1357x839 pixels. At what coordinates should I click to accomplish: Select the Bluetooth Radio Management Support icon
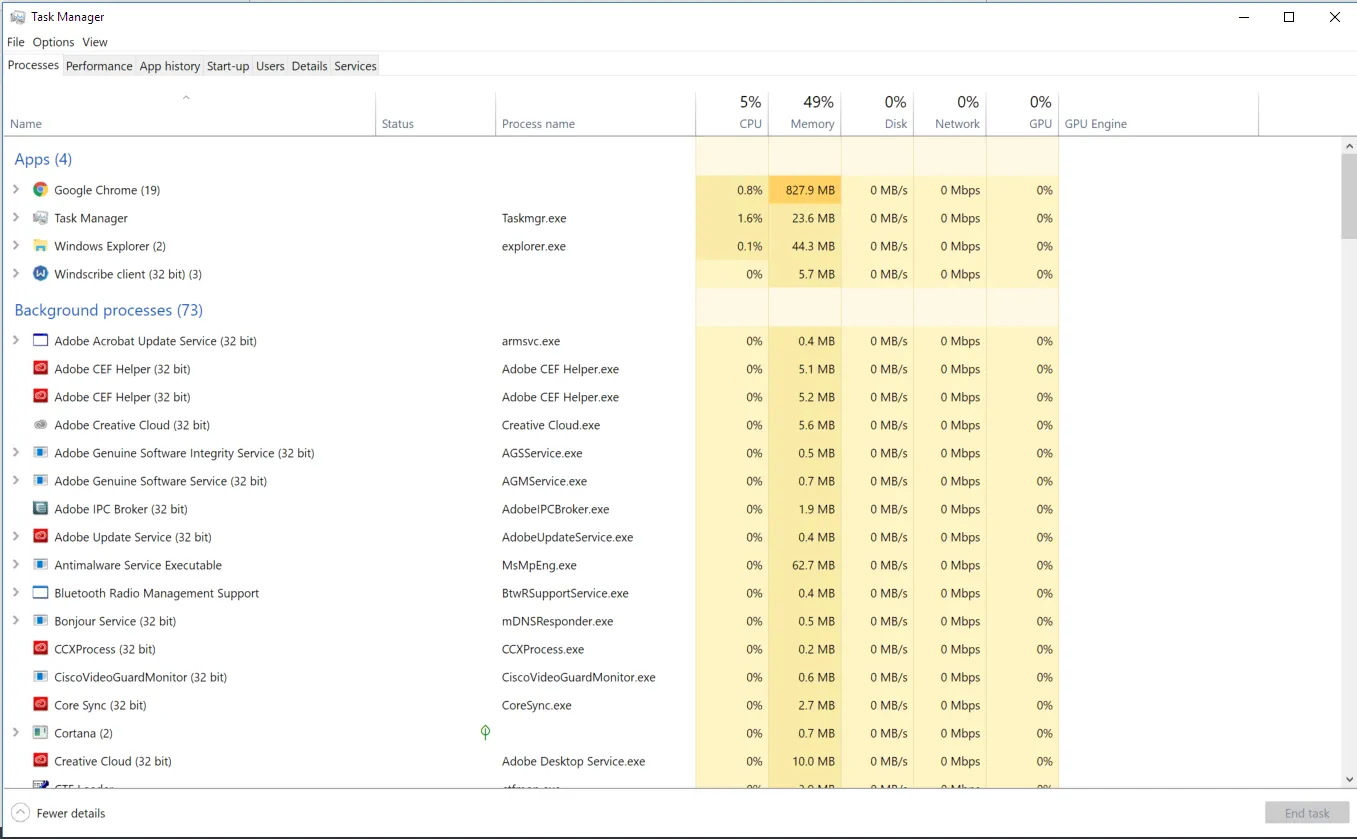(40, 593)
